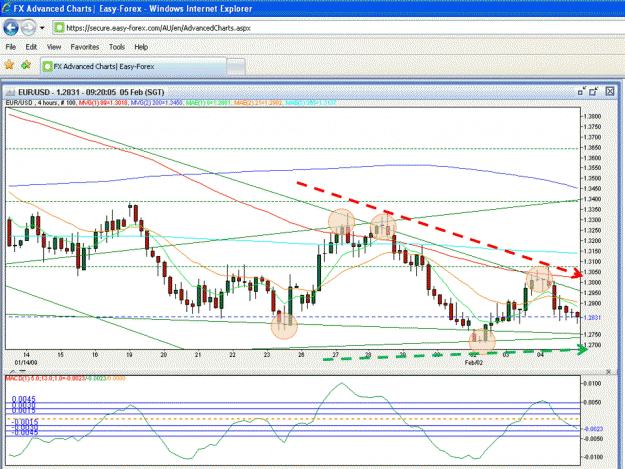The width and height of the screenshot is (625, 469).
Task: Open Favorites Center star icon
Action: [x=9, y=65]
